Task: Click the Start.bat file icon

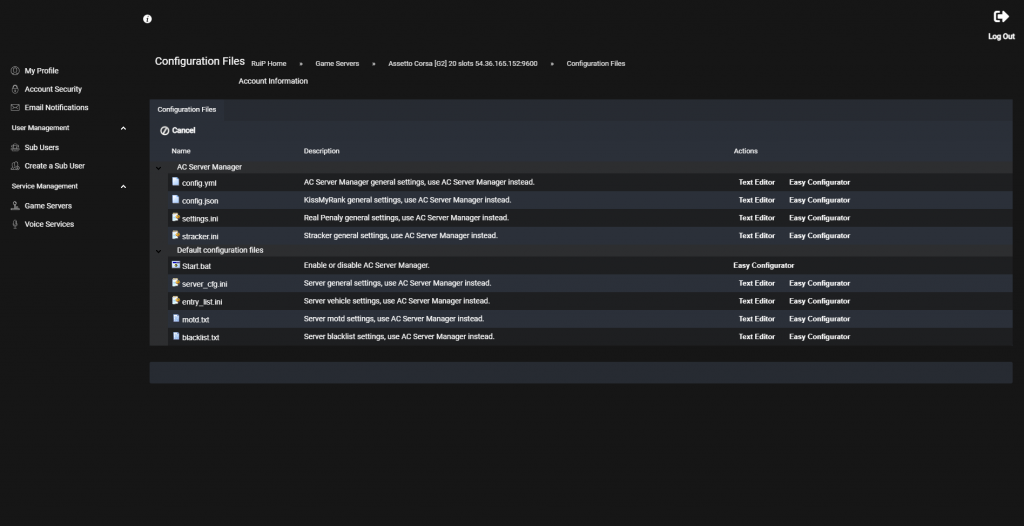Action: coord(176,265)
